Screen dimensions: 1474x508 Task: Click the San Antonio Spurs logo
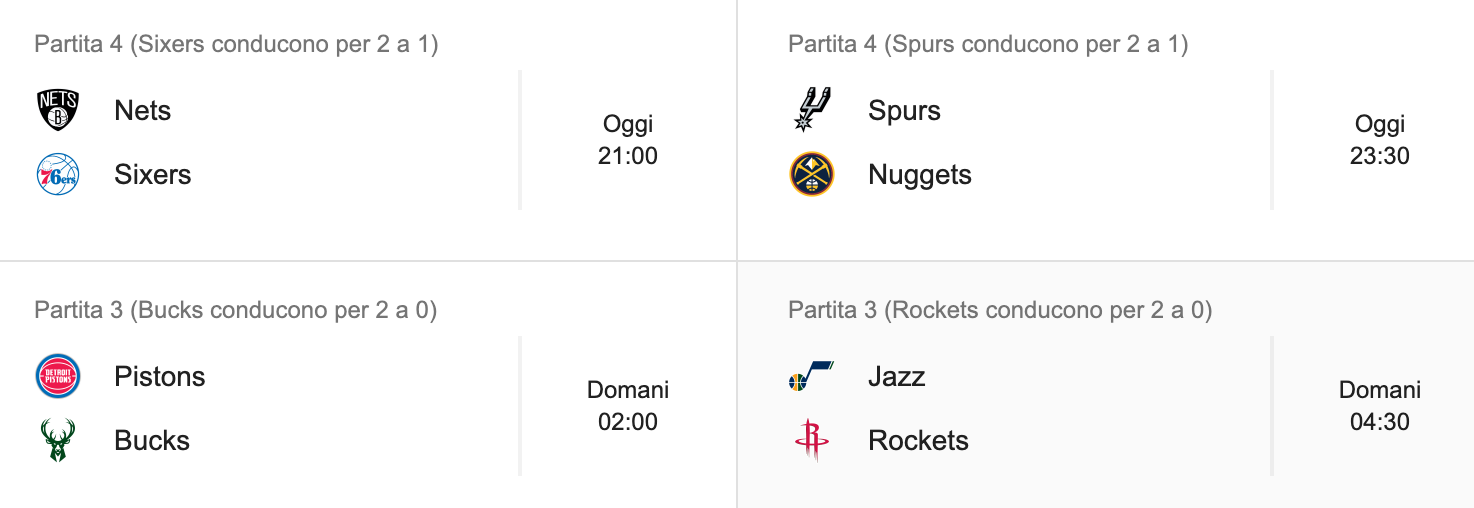coord(811,110)
